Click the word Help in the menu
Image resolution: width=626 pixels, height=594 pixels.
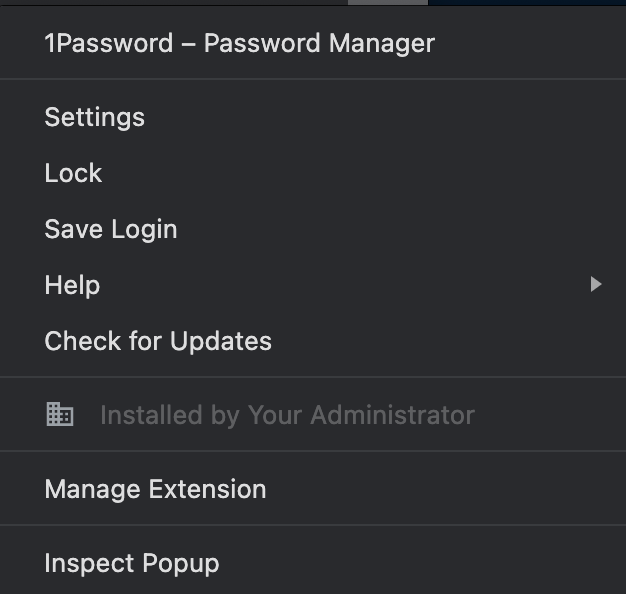pos(72,285)
